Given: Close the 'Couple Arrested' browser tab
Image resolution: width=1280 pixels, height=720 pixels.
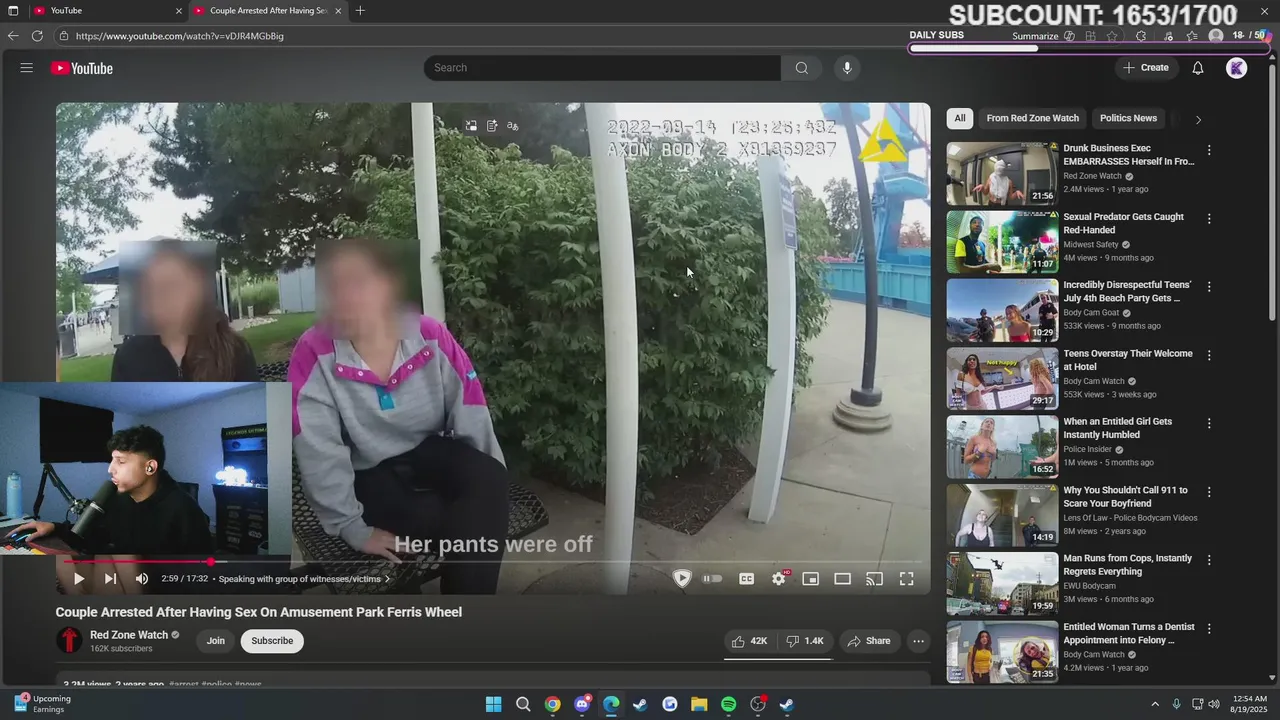Looking at the screenshot, I should pos(338,11).
